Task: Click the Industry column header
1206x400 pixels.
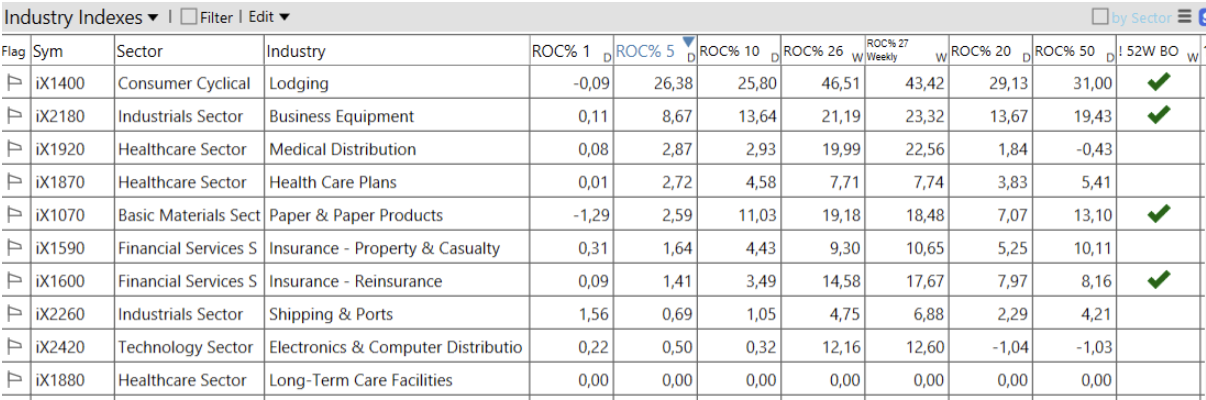Action: [x=297, y=51]
